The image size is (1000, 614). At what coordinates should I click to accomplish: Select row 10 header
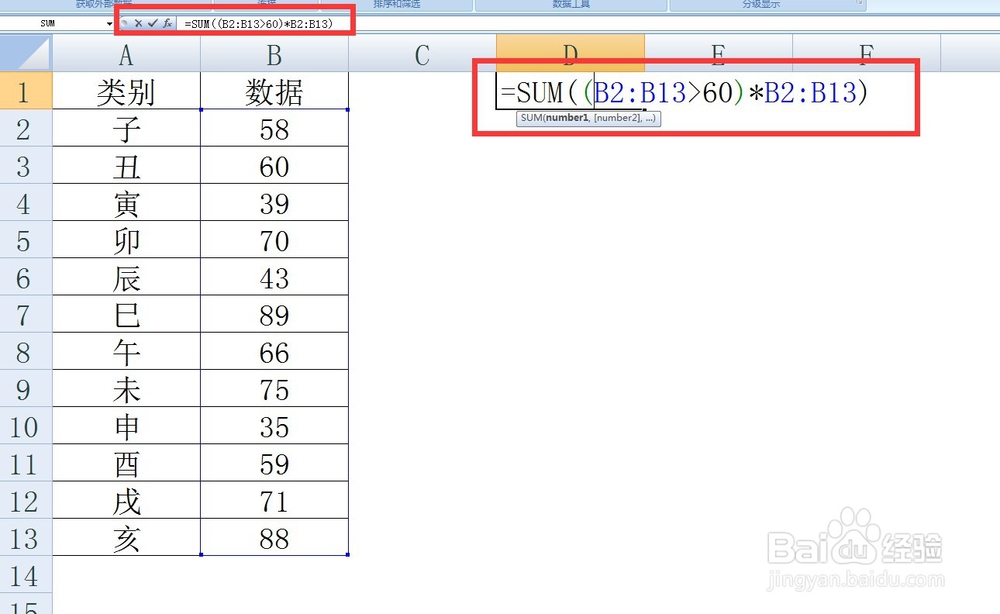pos(26,425)
